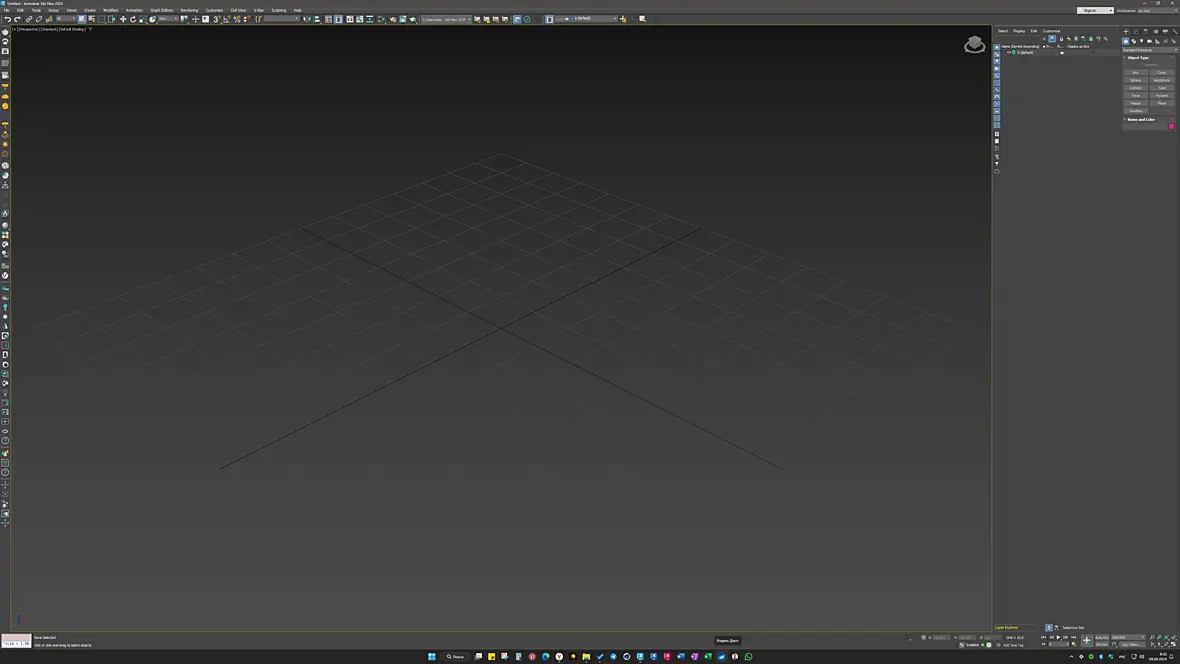Open the Scripting menu
1180x664 pixels.
[x=278, y=11]
